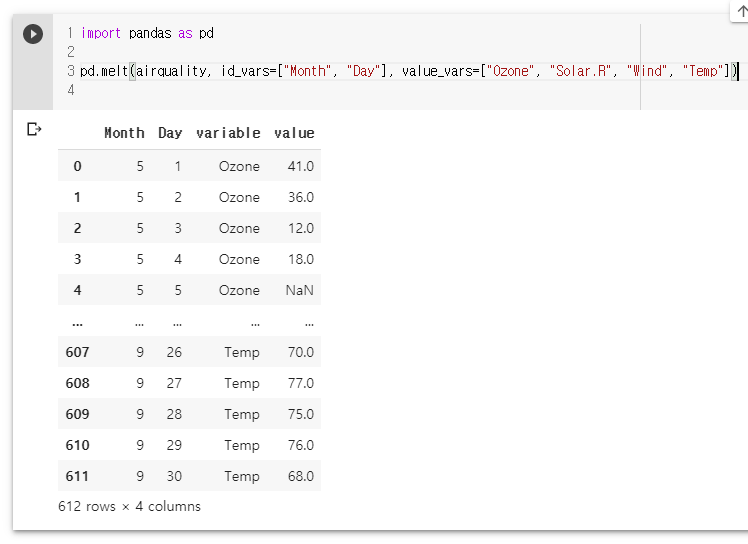Screen dimensions: 748x544
Task: Click the "Solar.R" string in code
Action: pos(580,71)
